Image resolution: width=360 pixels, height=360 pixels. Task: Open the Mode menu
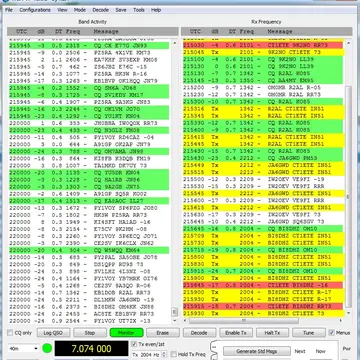[x=80, y=10]
